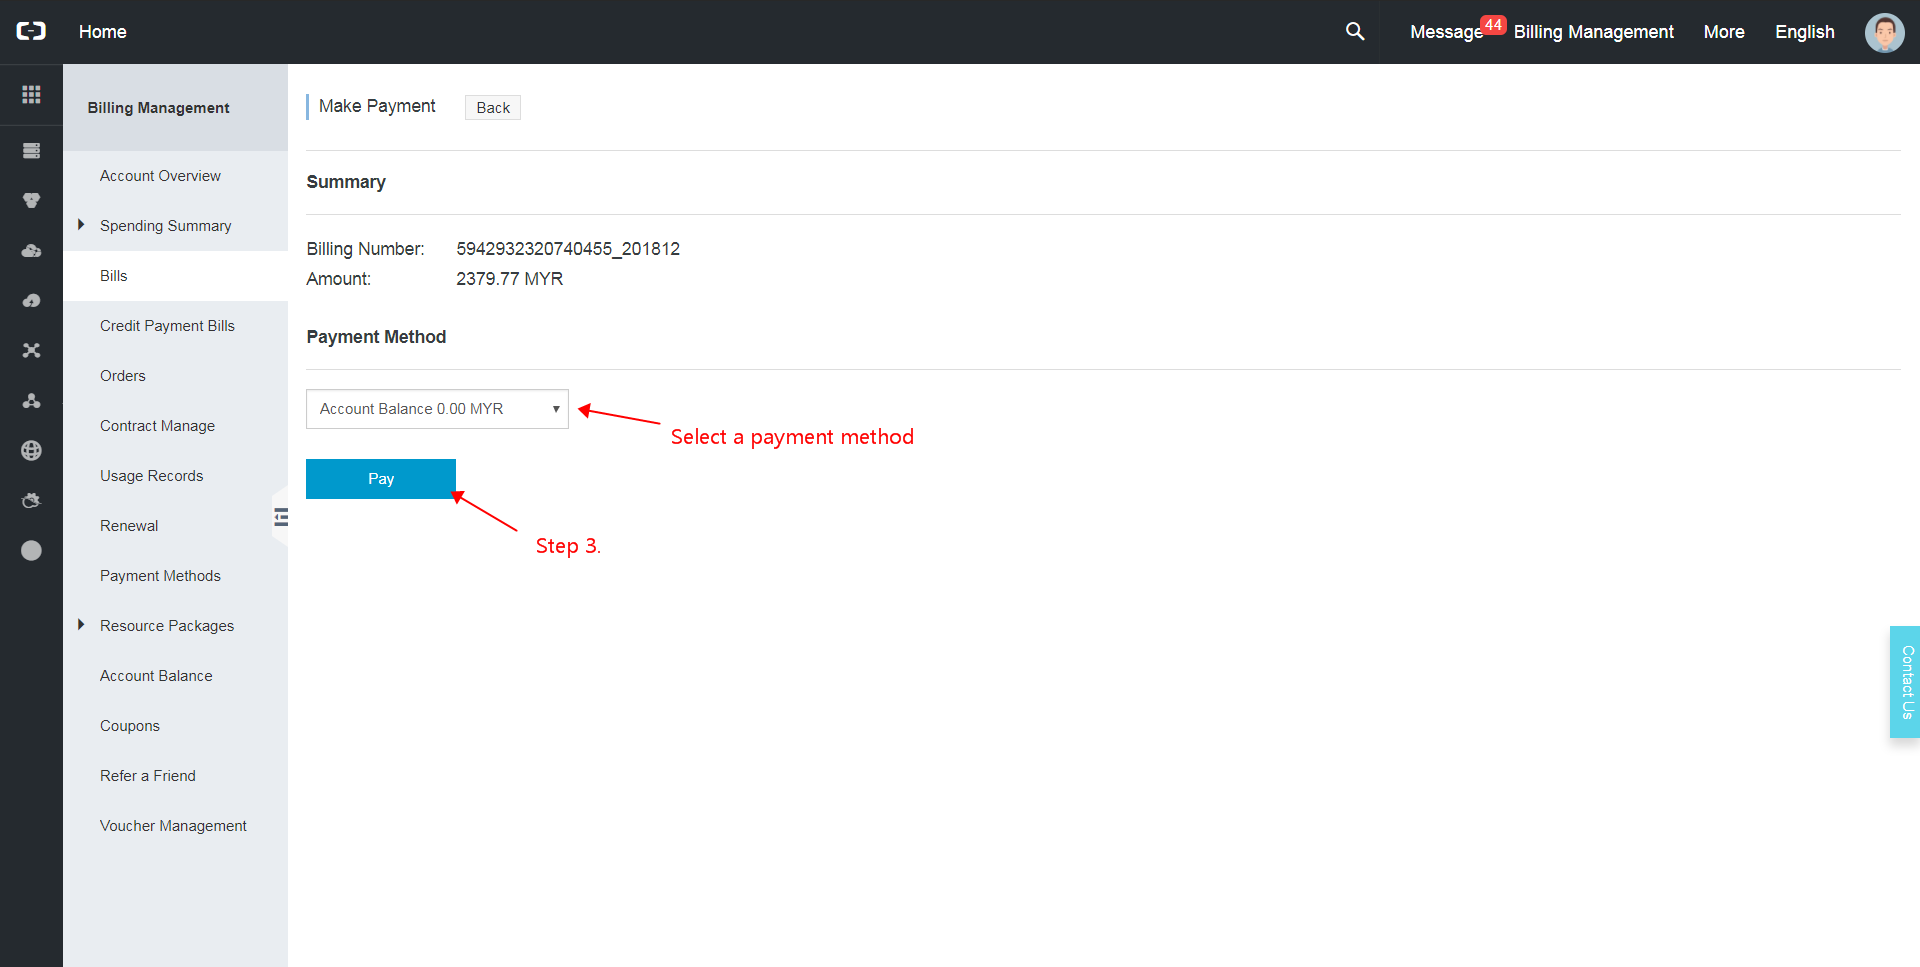Open Resource Packages in sidebar
This screenshot has width=1920, height=967.
[167, 626]
